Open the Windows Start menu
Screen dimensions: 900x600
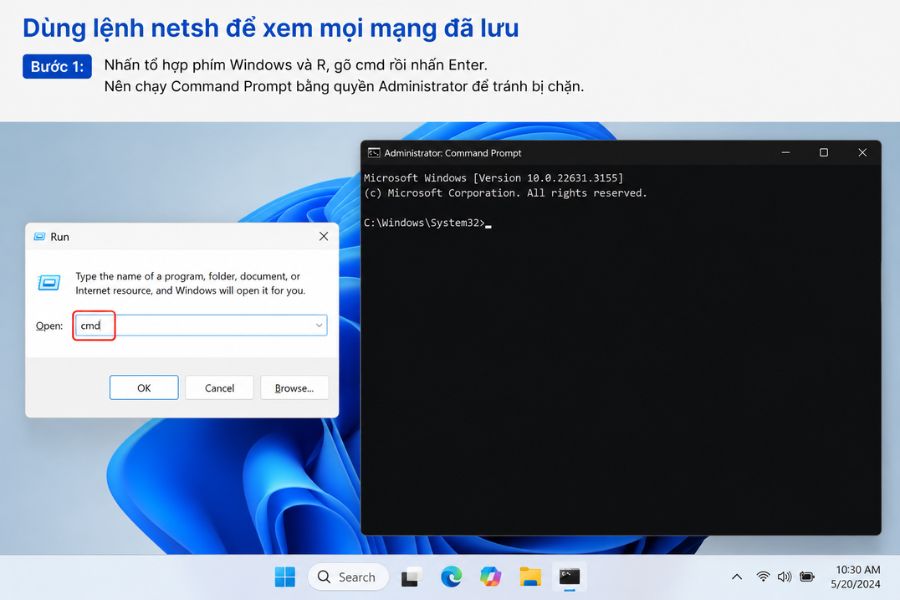coord(285,576)
